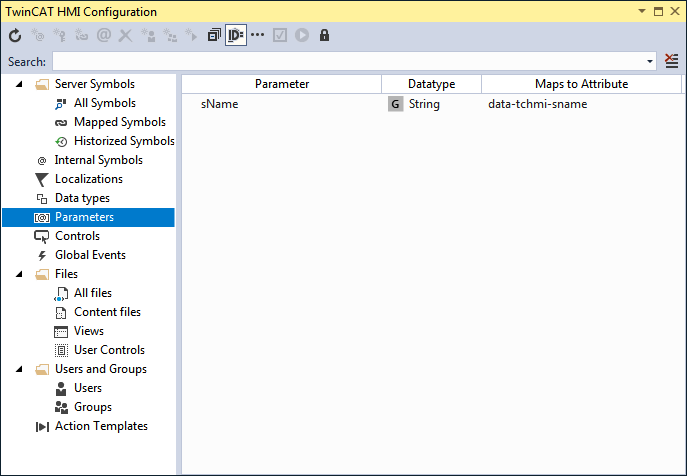Sort by the Datatype column header
The width and height of the screenshot is (687, 476).
click(x=432, y=84)
